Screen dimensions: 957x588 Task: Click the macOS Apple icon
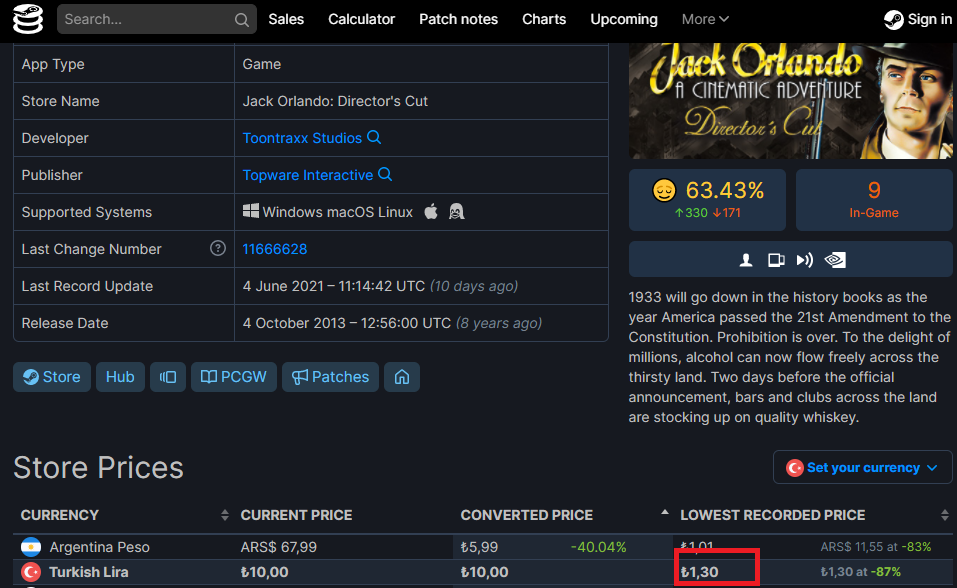pos(431,212)
